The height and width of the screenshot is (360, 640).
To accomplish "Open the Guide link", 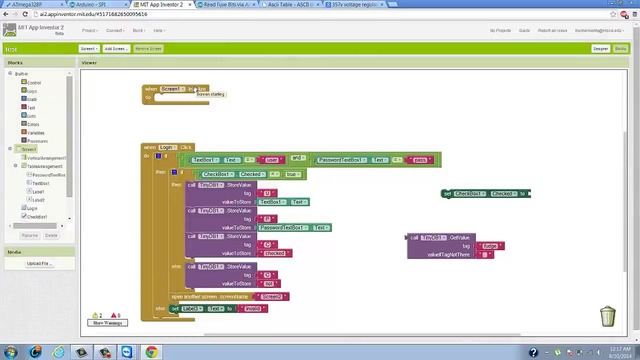I will [x=524, y=31].
